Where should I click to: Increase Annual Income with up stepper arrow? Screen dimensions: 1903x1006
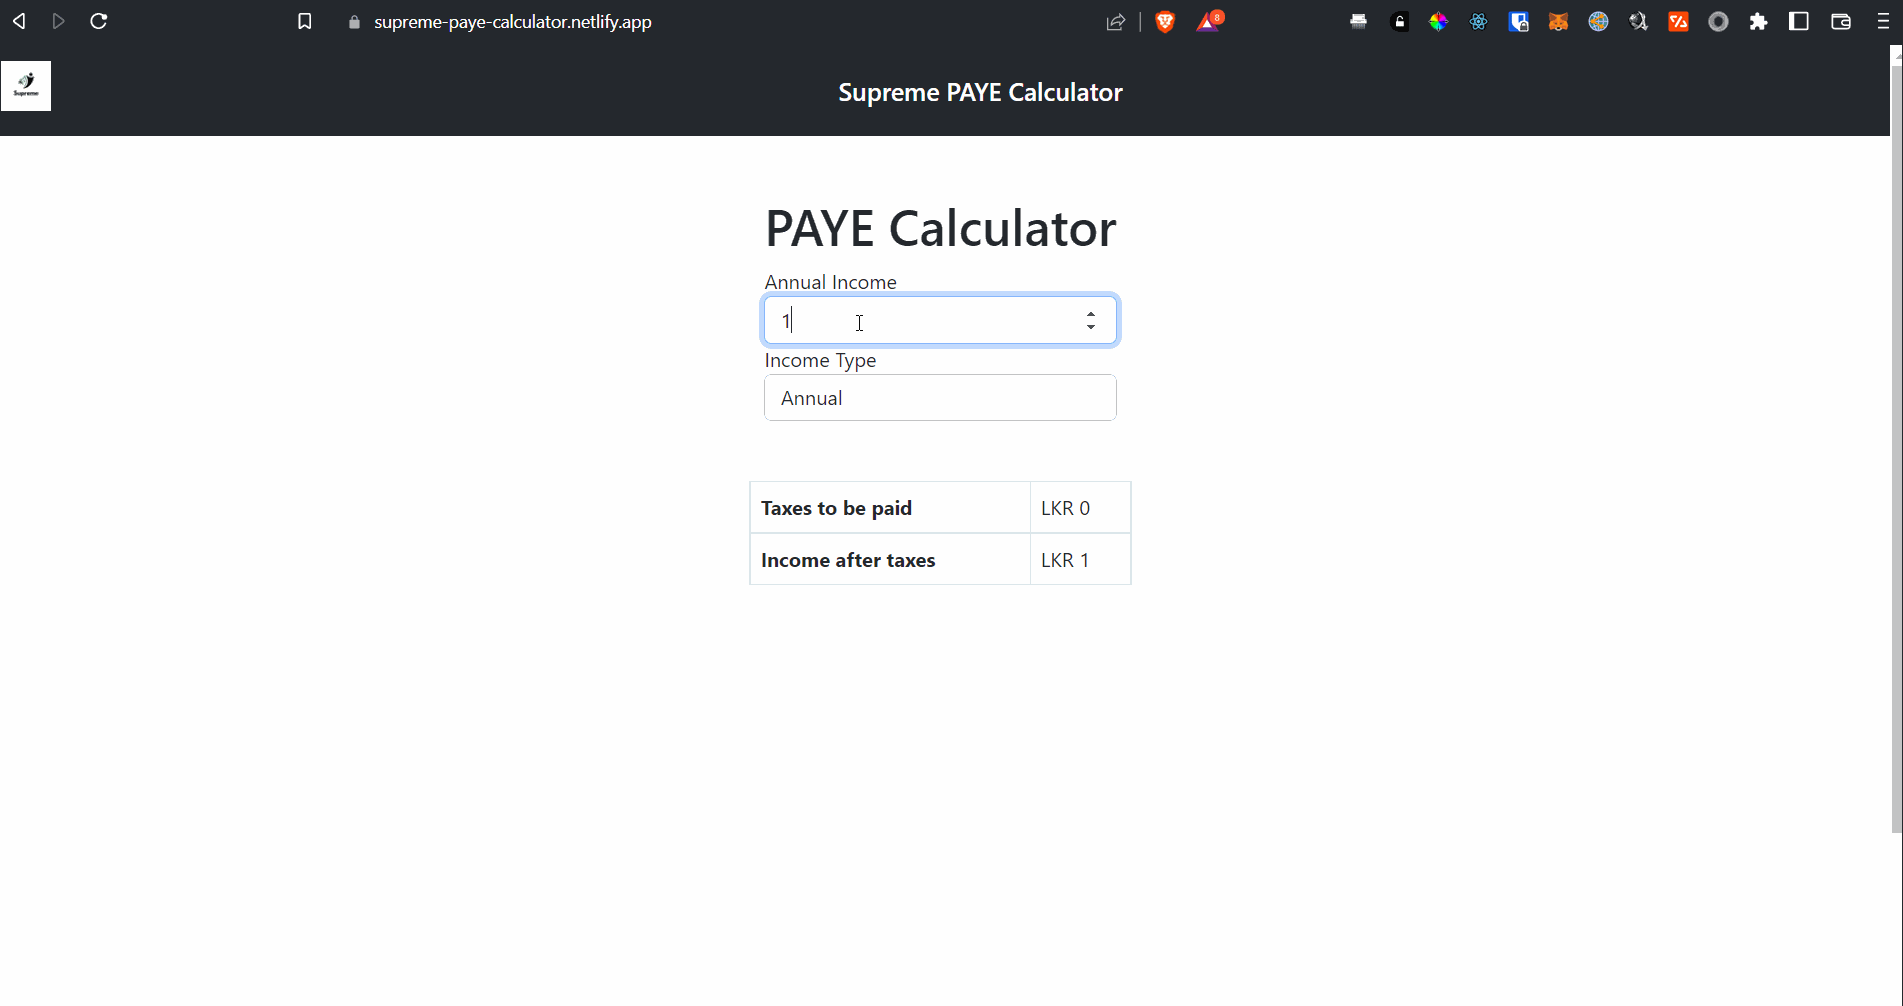(1091, 314)
